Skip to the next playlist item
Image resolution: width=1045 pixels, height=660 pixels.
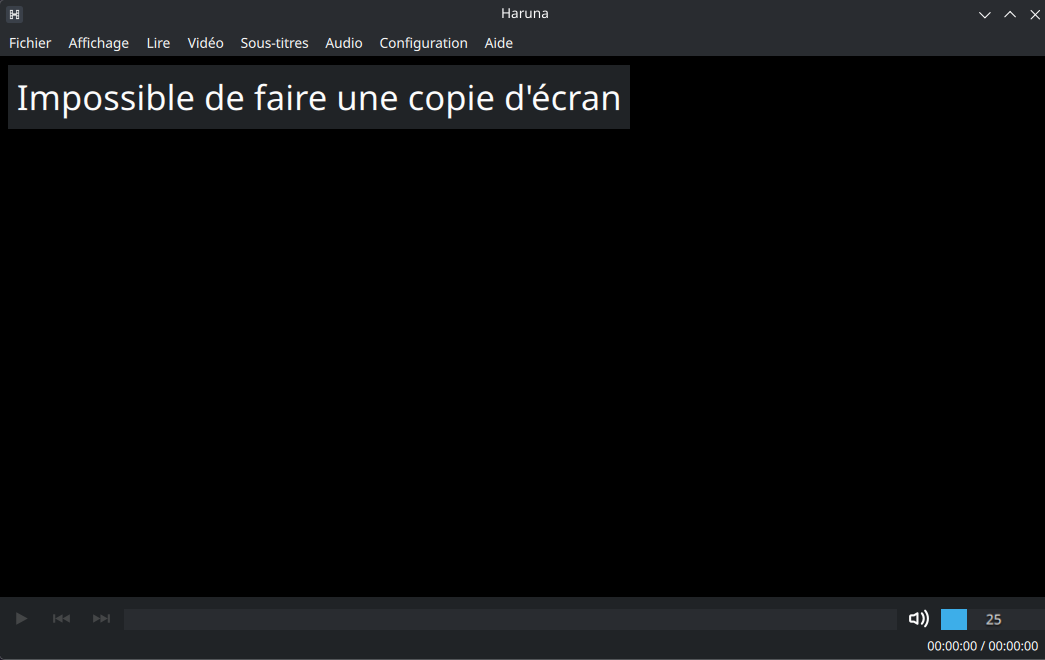click(101, 619)
